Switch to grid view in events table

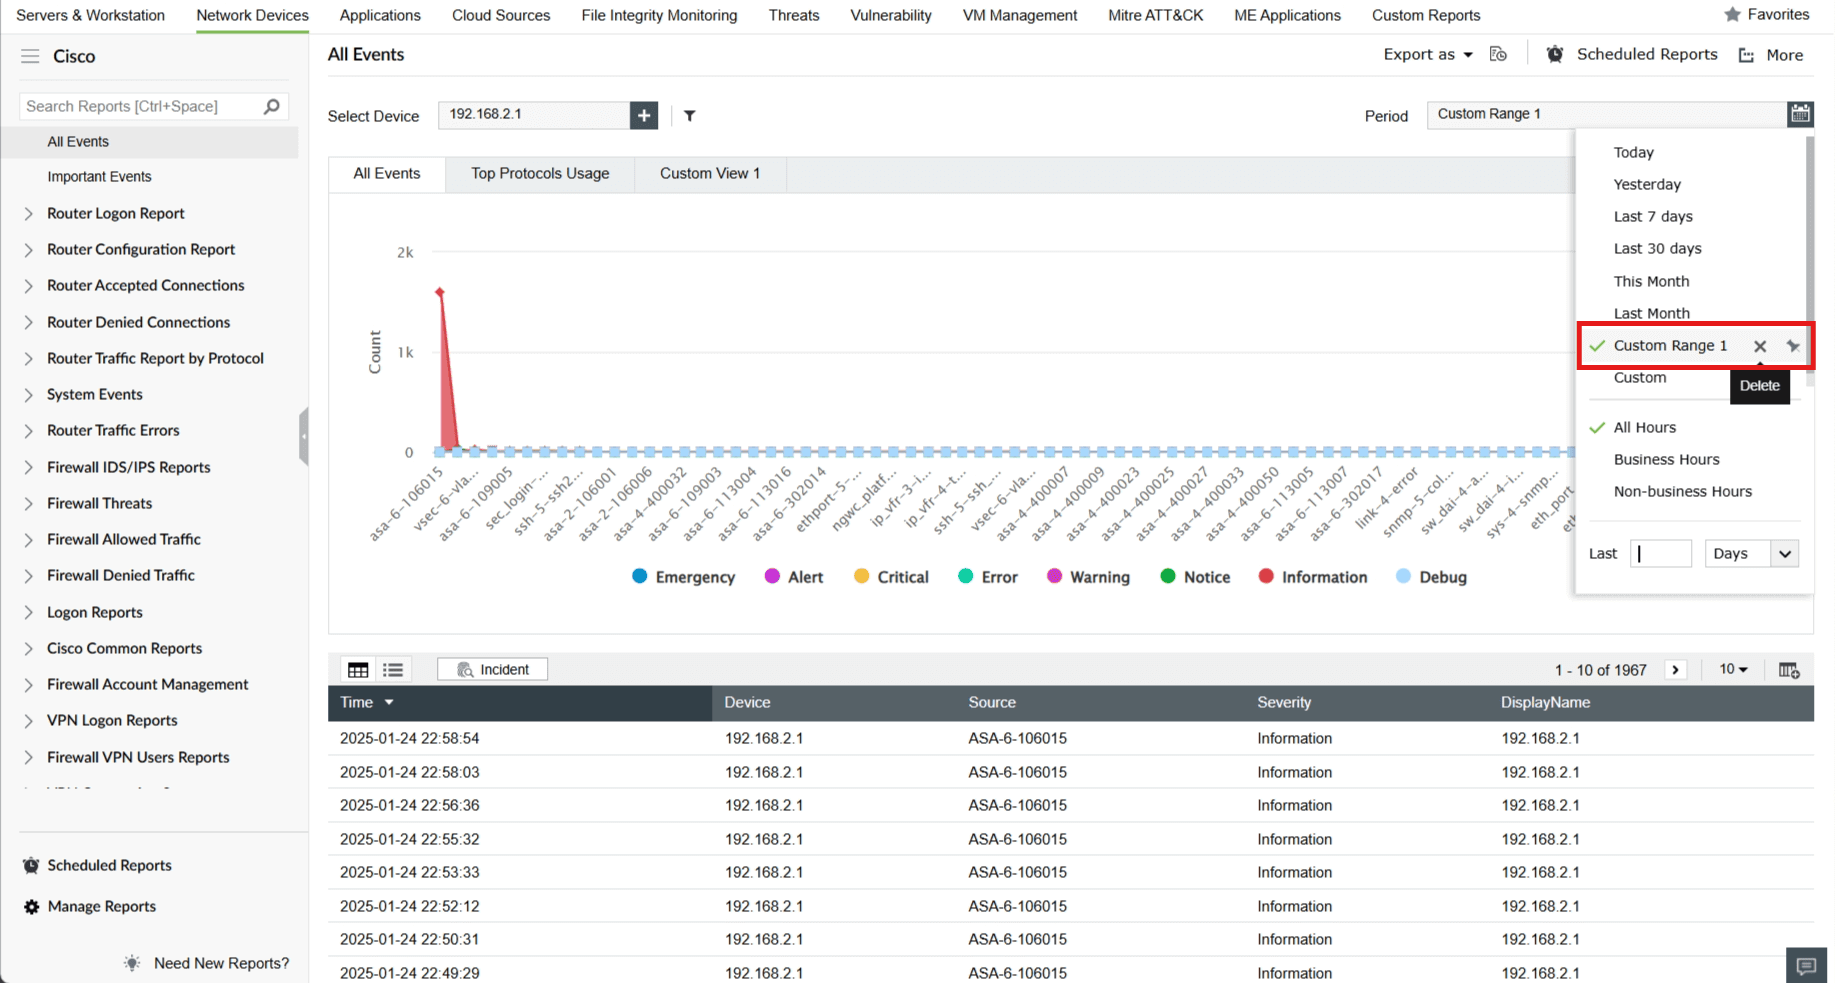[x=357, y=669]
